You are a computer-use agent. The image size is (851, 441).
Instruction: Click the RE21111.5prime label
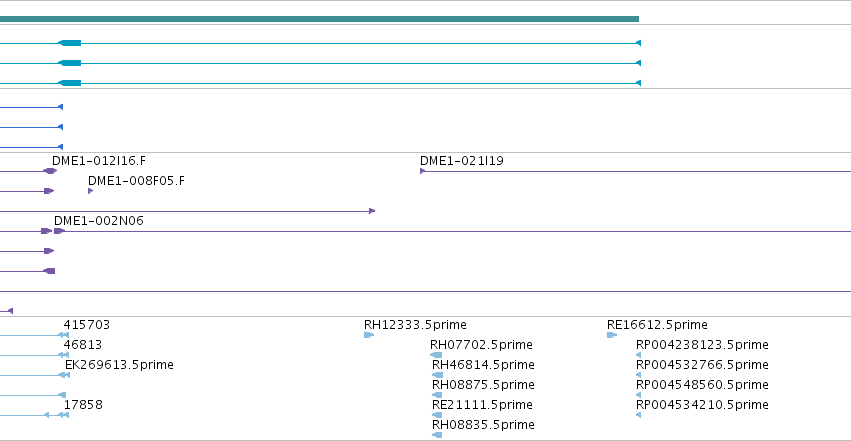click(x=482, y=405)
